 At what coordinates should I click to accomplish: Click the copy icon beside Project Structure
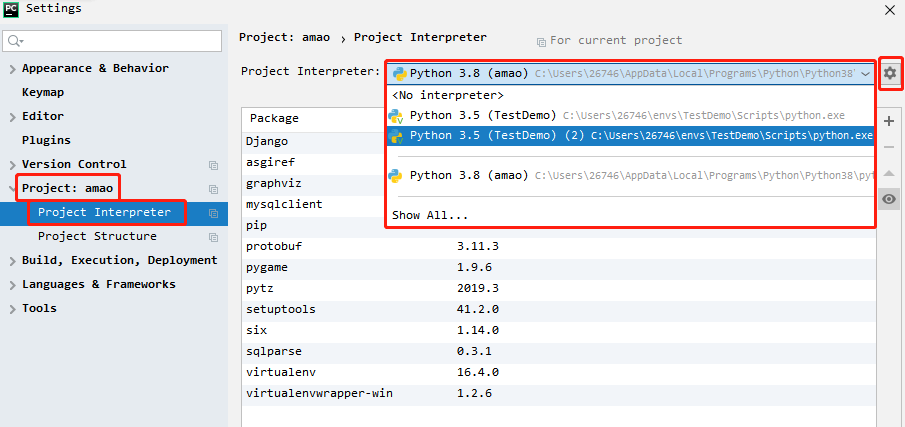tap(214, 237)
